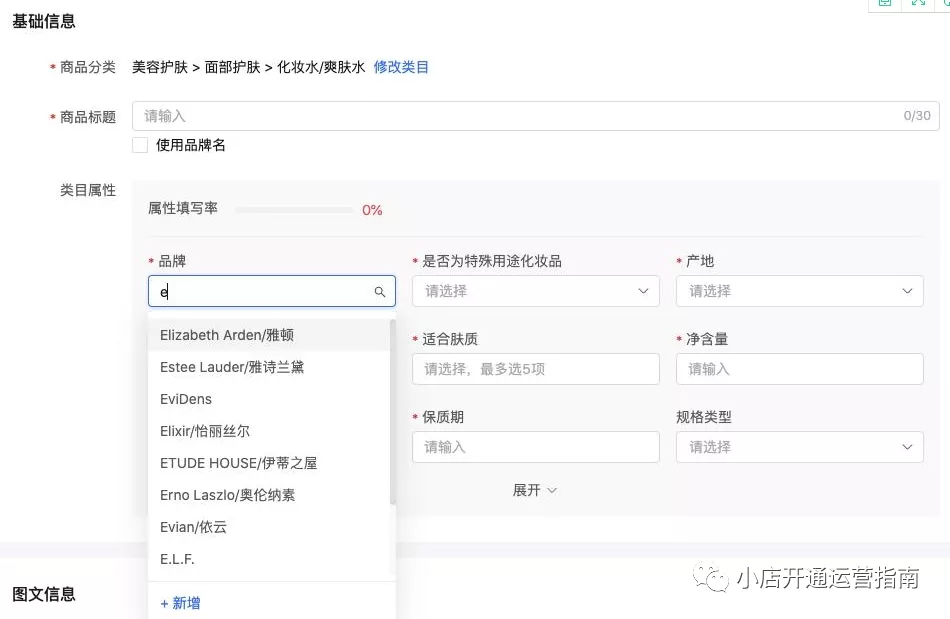Click 修改类目 link

[x=401, y=67]
